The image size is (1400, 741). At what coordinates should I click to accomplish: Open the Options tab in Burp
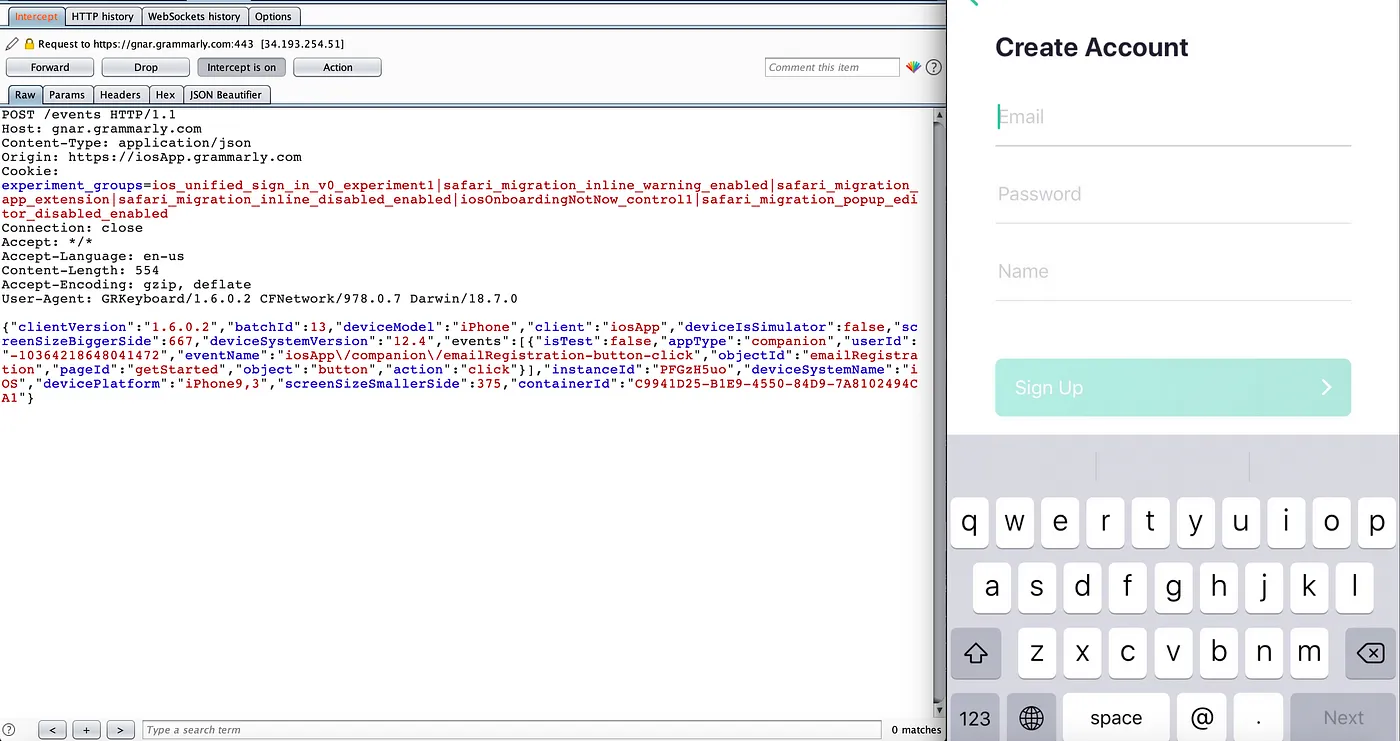point(273,16)
